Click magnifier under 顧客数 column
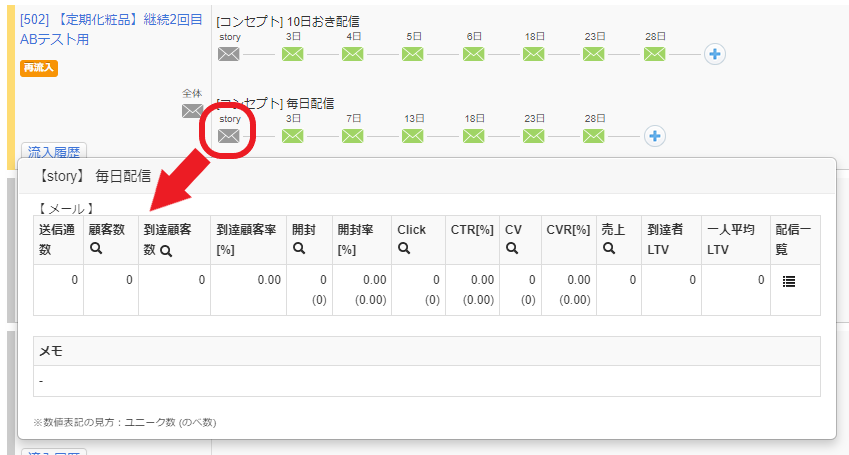This screenshot has width=849, height=455. point(96,251)
